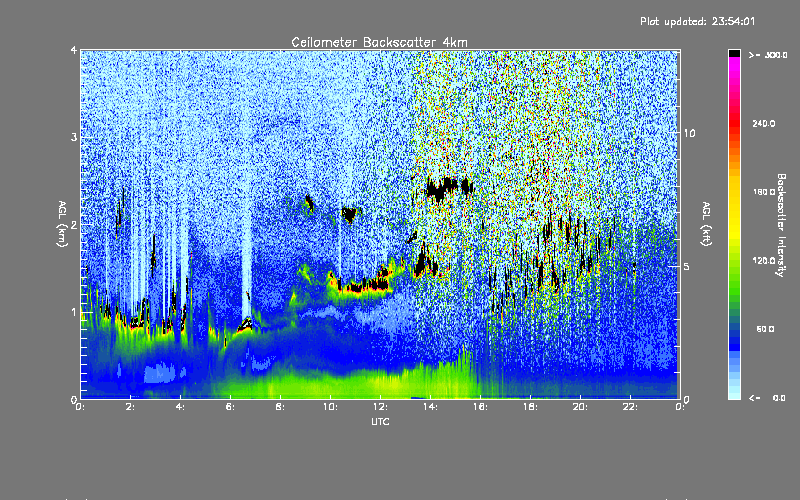Click the "240.0" colorbar label
Viewport: 800px width, 500px height.
click(x=764, y=123)
